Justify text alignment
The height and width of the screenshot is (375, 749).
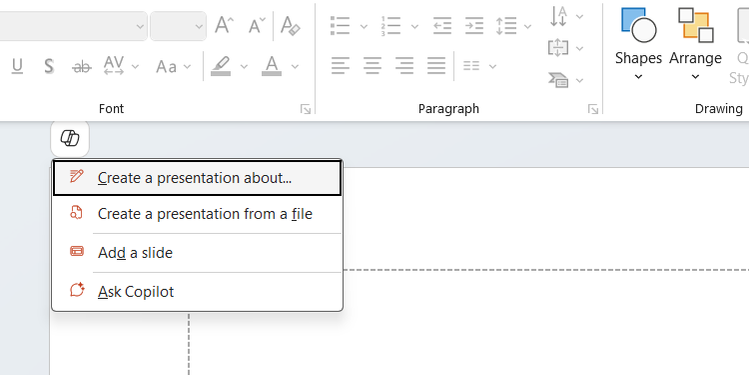436,65
